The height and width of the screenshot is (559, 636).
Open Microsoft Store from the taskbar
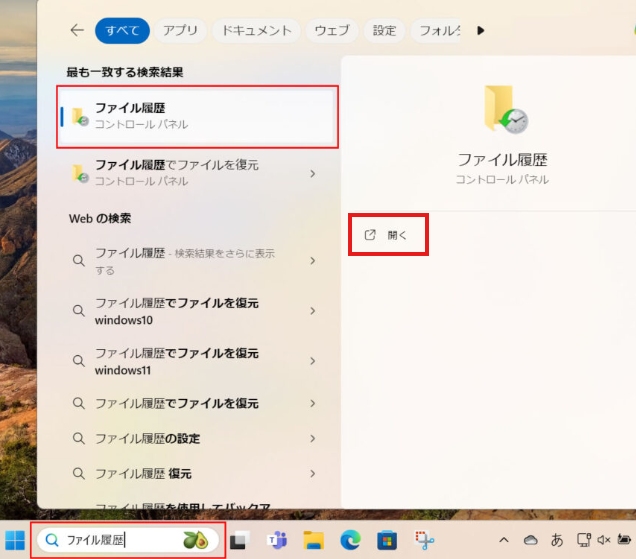[387, 540]
